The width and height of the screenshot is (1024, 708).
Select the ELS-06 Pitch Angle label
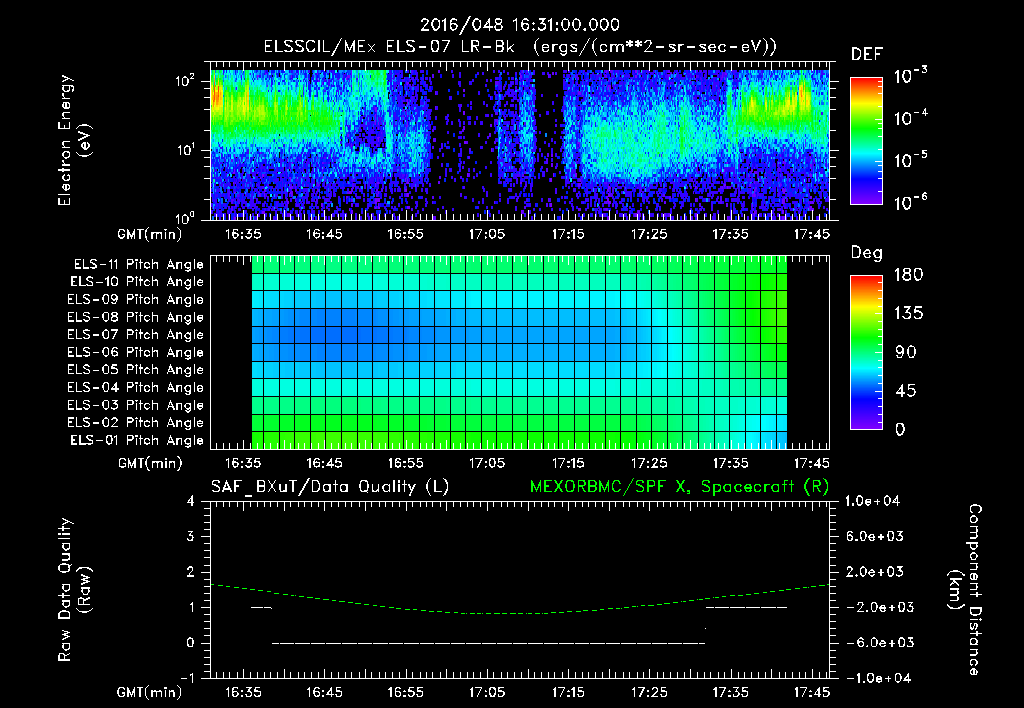[136, 352]
